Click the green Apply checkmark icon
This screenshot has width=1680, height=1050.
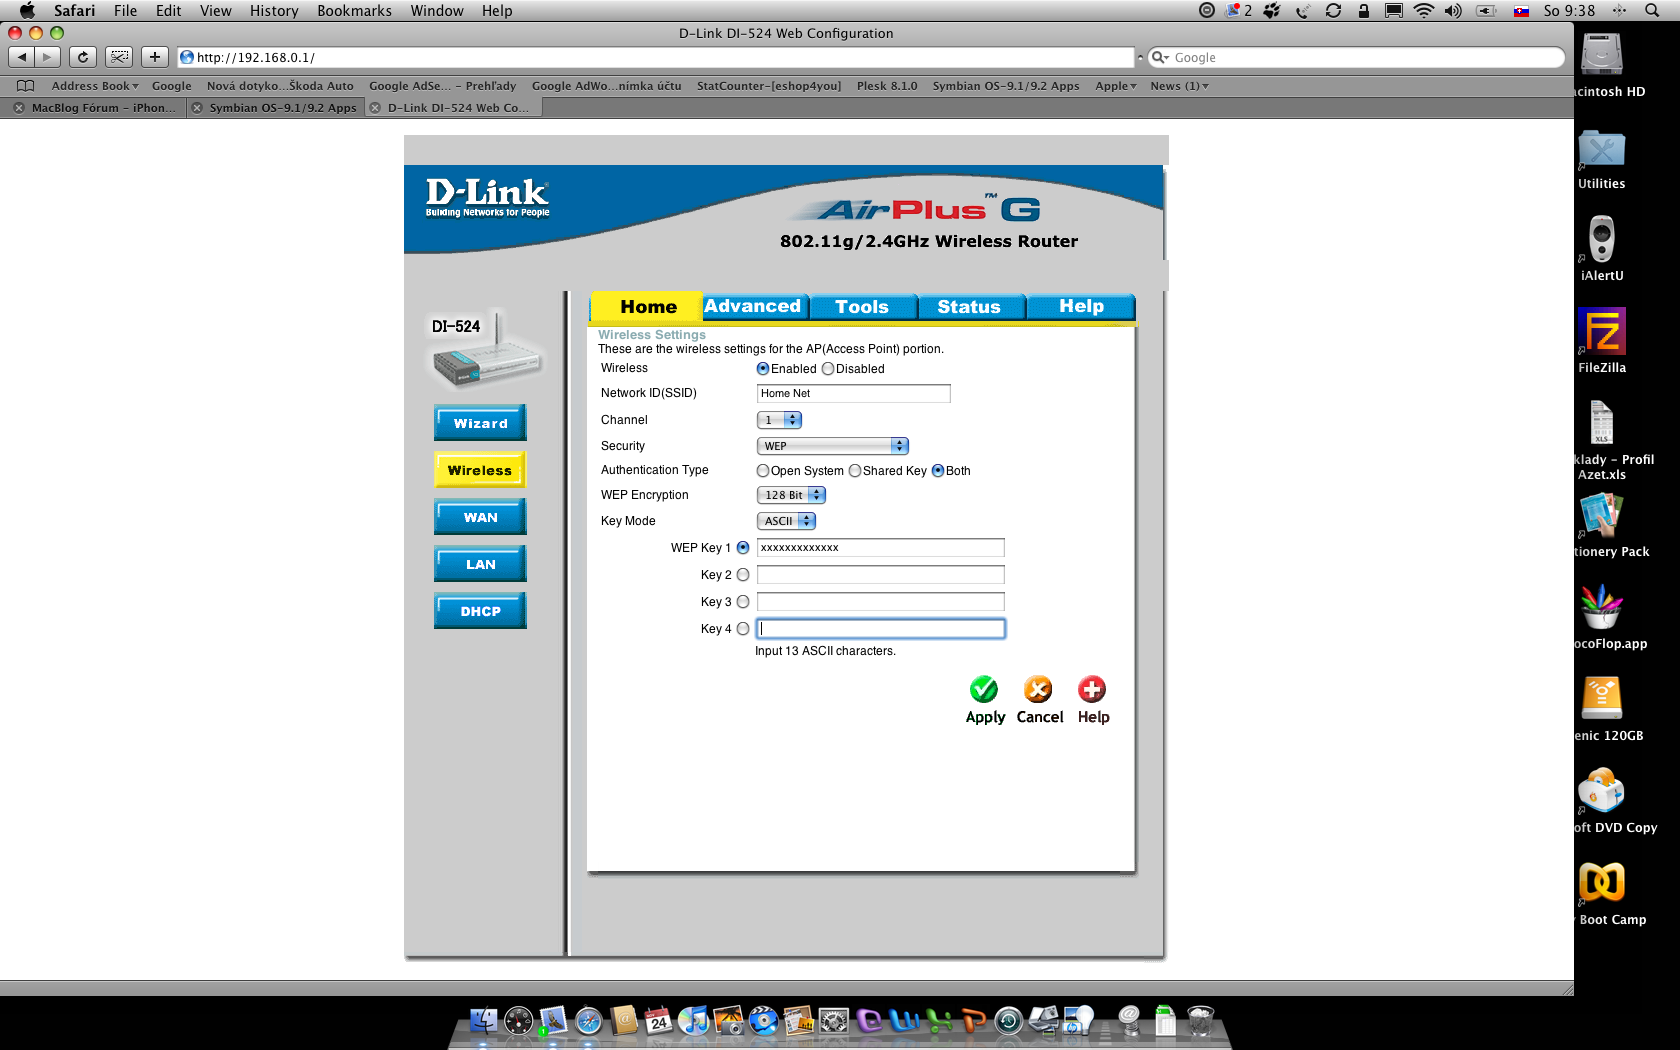coord(984,689)
